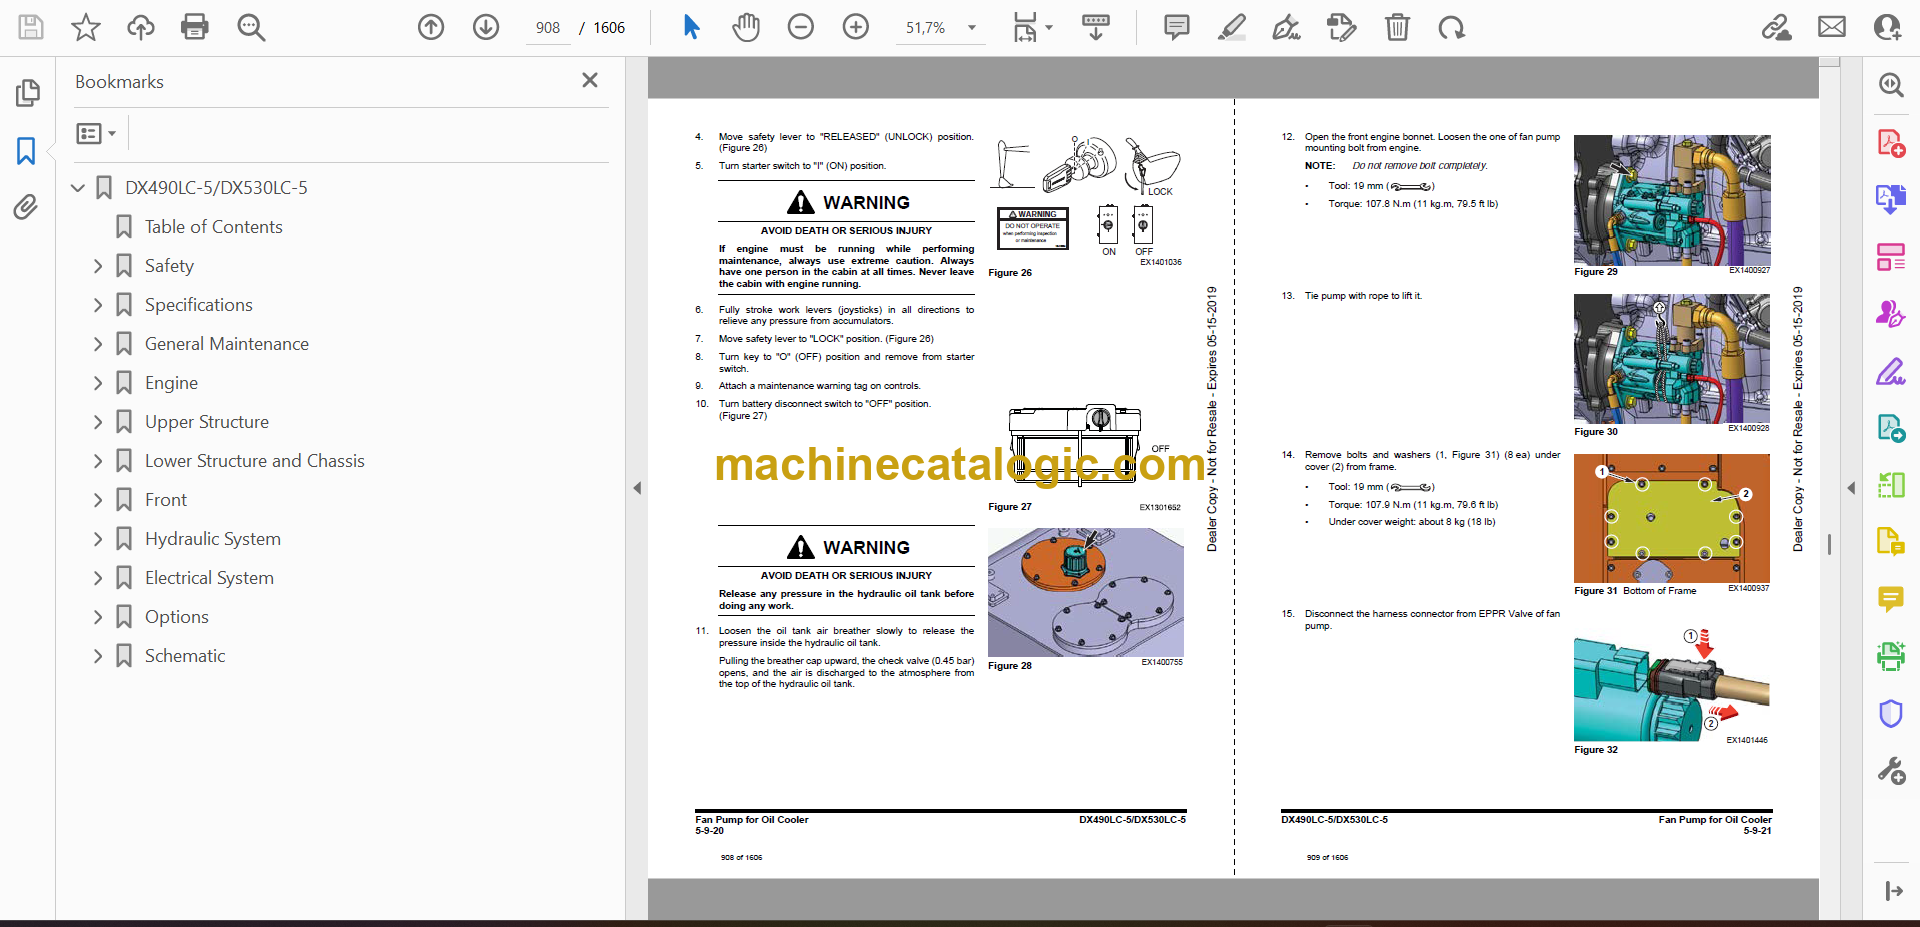The image size is (1920, 927).
Task: Upload file to cloud icon
Action: [x=141, y=27]
